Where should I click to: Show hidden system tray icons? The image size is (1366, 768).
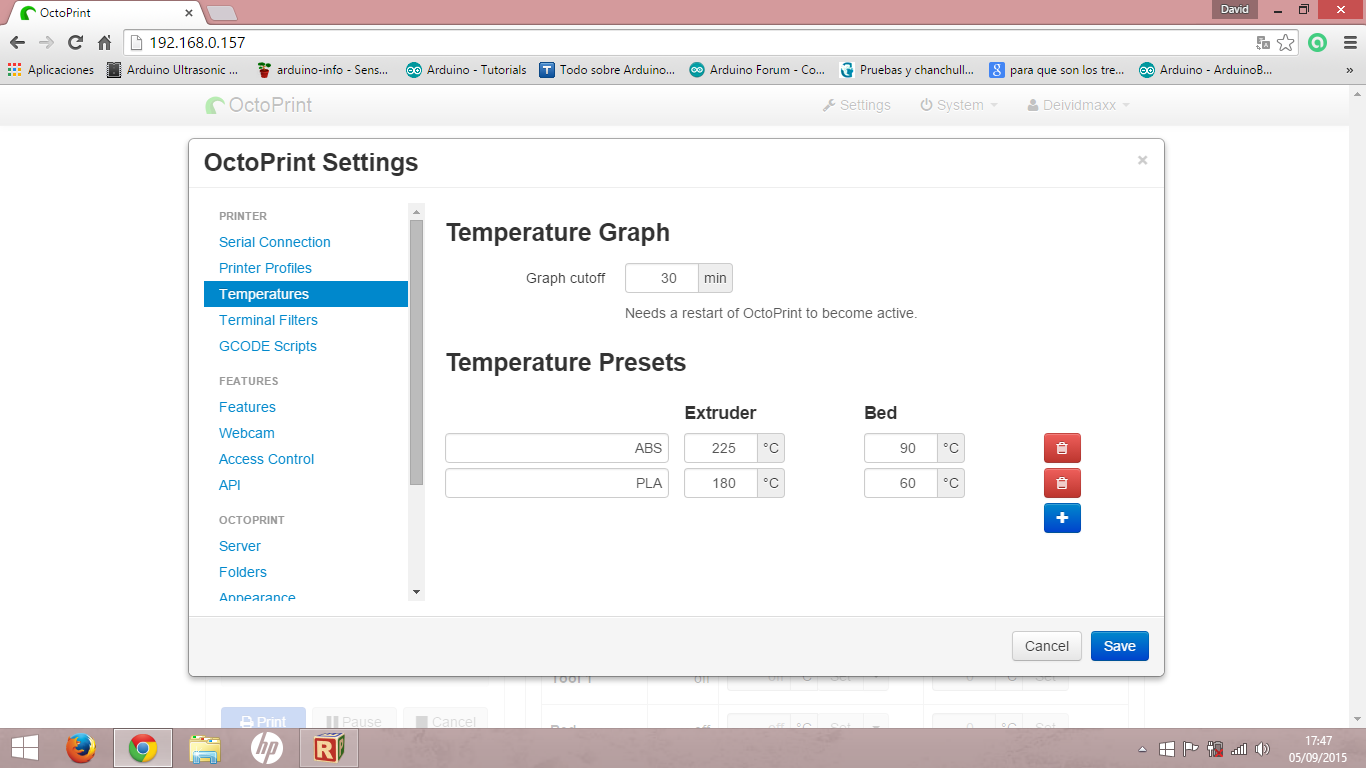coord(1143,749)
